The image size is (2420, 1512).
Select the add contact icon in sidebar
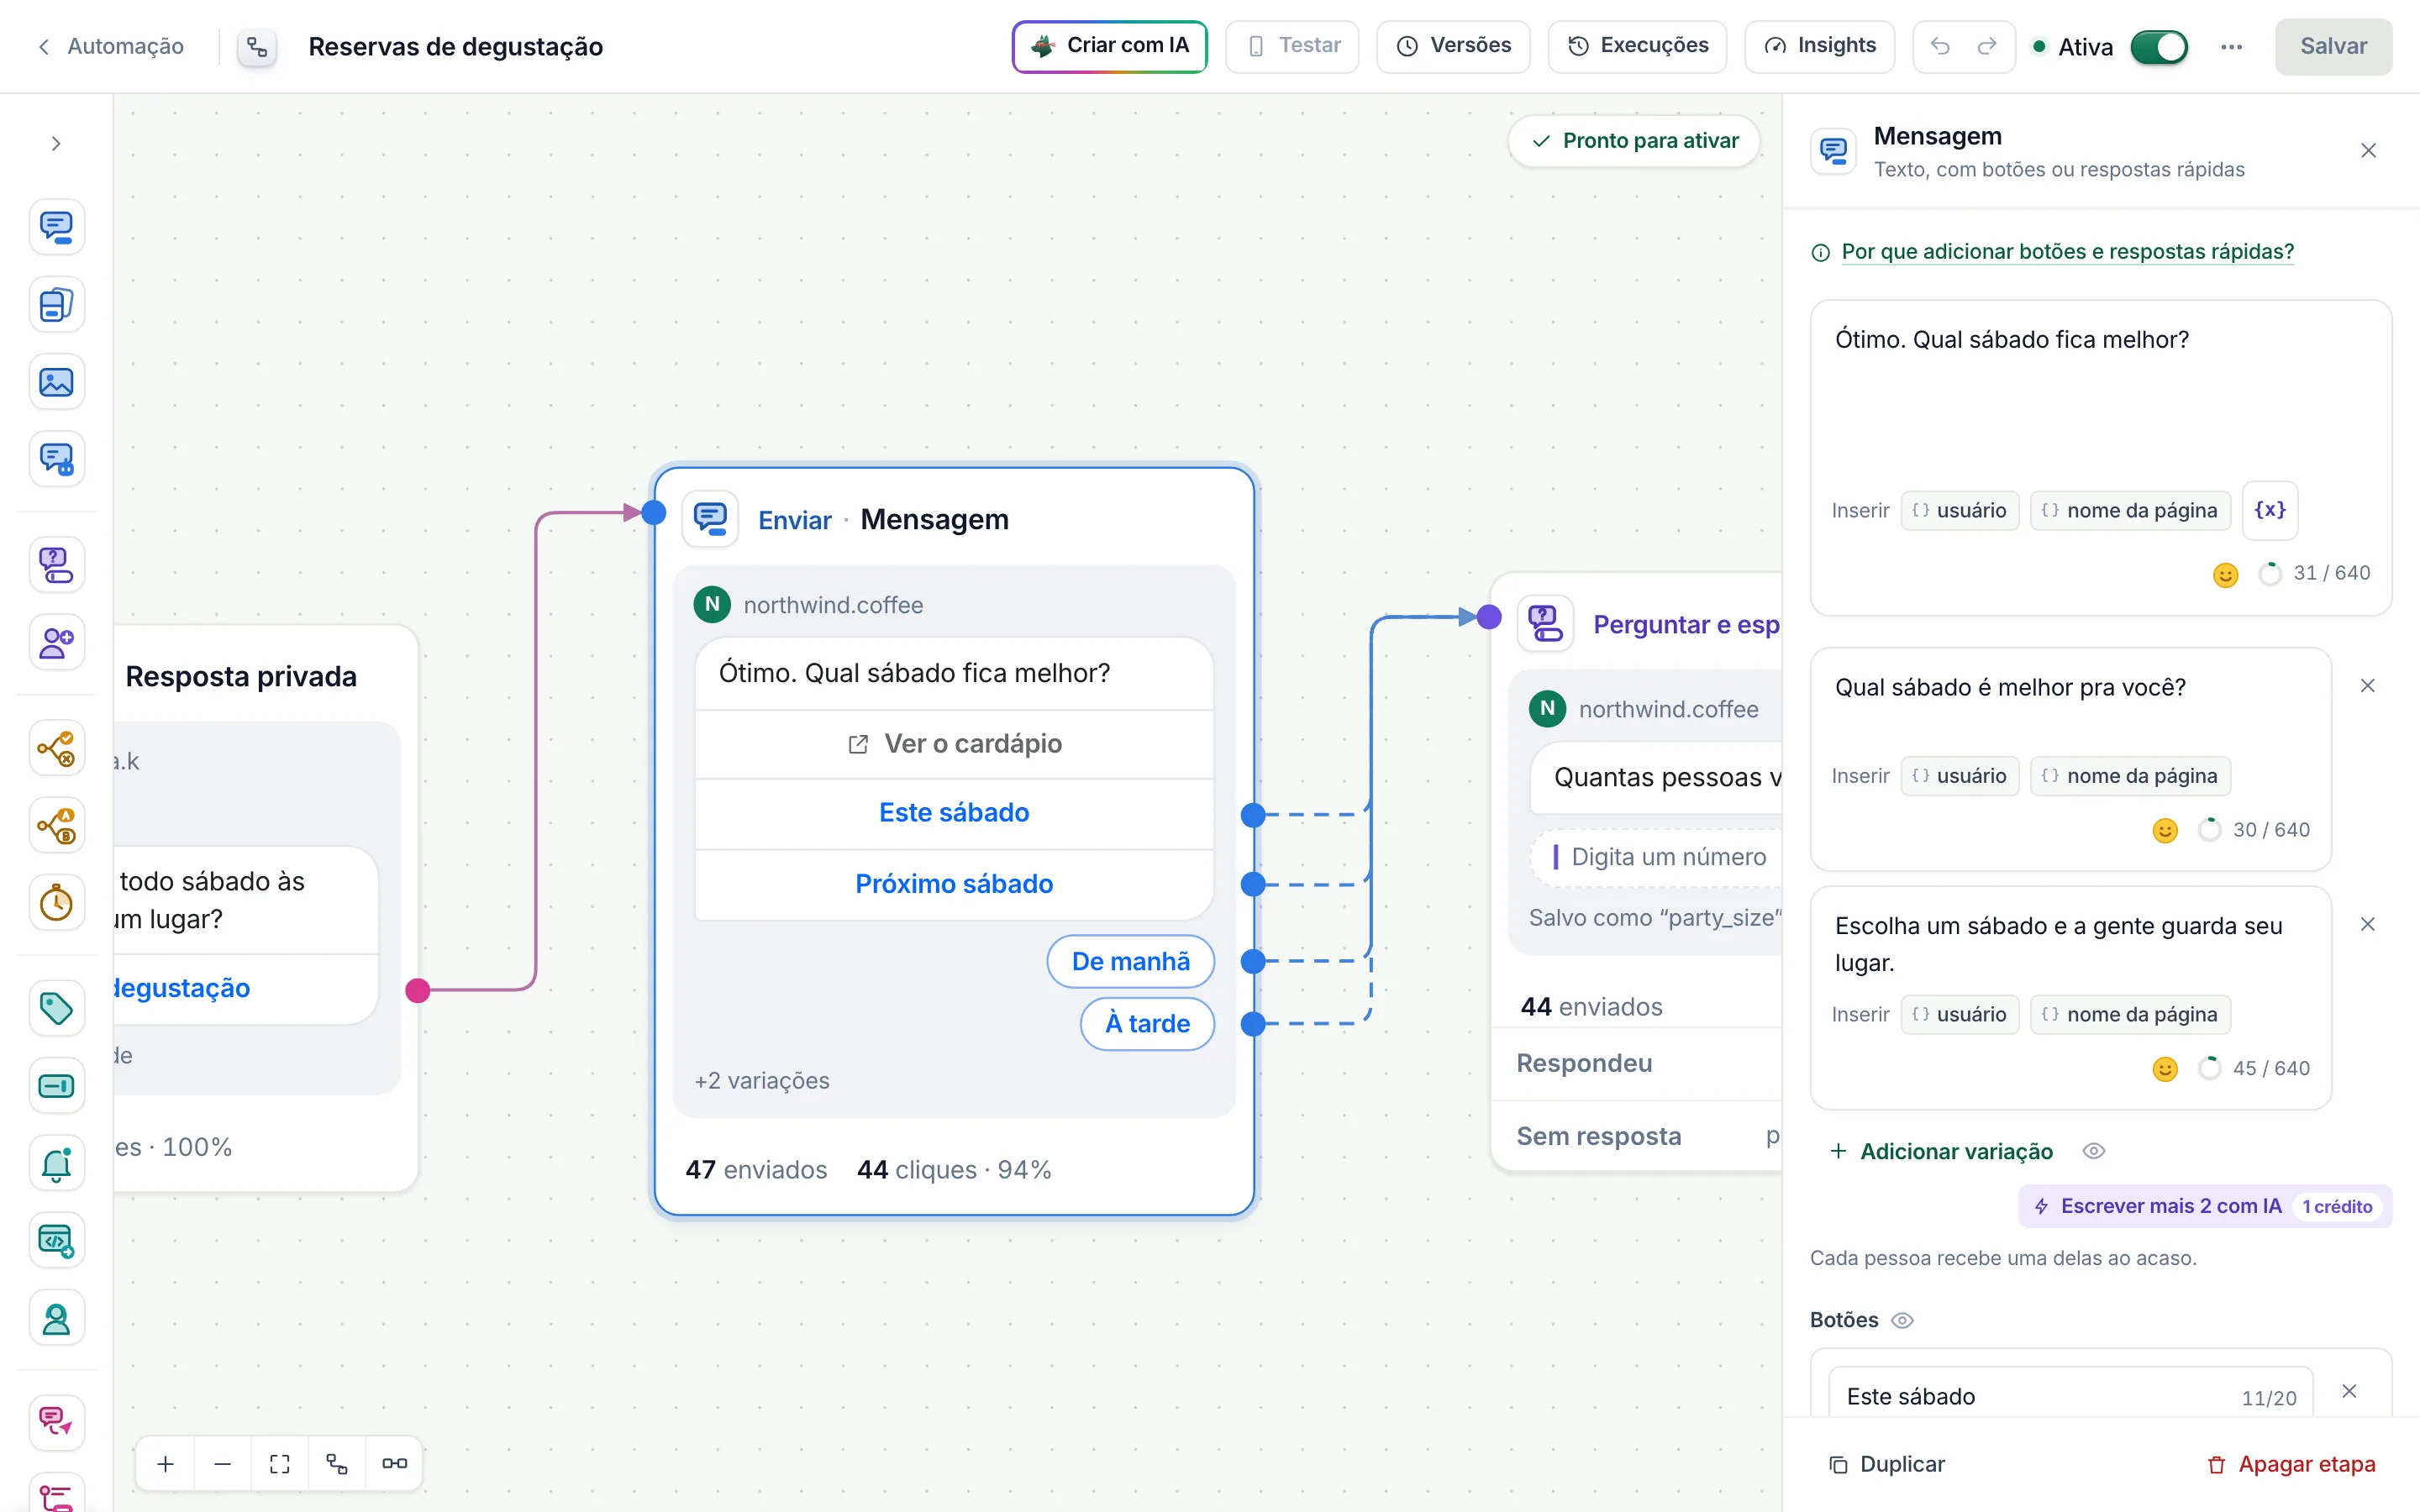click(56, 642)
